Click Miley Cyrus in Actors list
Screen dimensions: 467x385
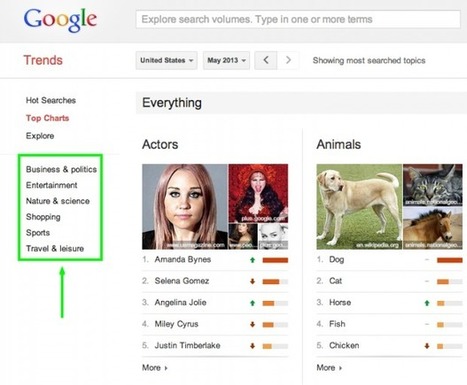tap(176, 324)
